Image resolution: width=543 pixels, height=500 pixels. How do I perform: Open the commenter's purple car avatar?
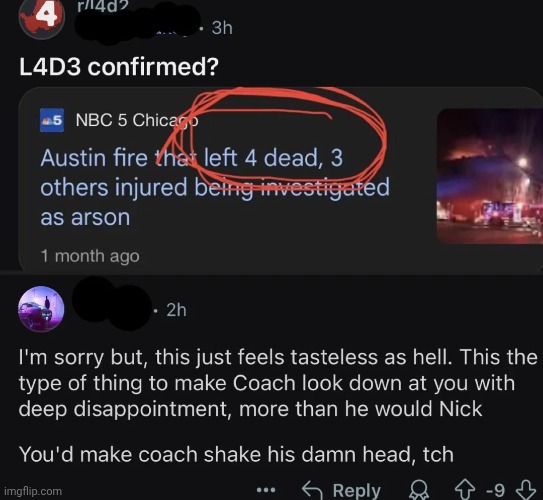pos(41,309)
